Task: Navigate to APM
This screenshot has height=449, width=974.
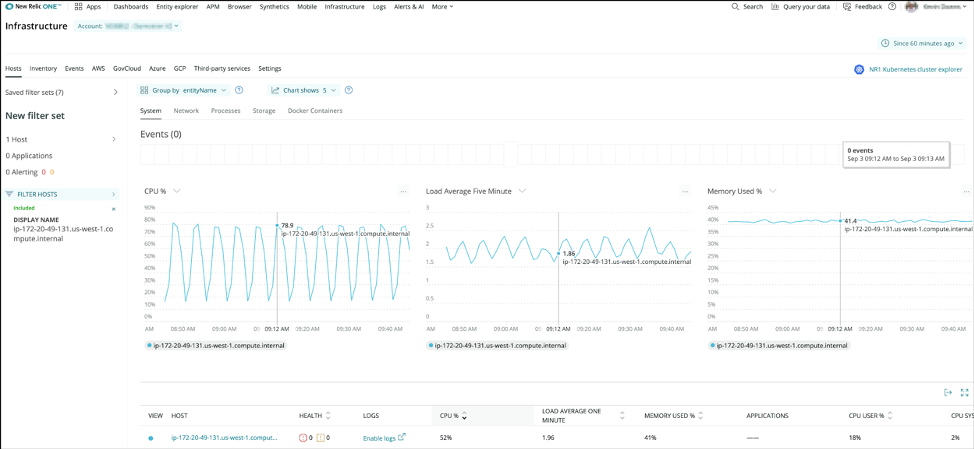Action: 213,7
